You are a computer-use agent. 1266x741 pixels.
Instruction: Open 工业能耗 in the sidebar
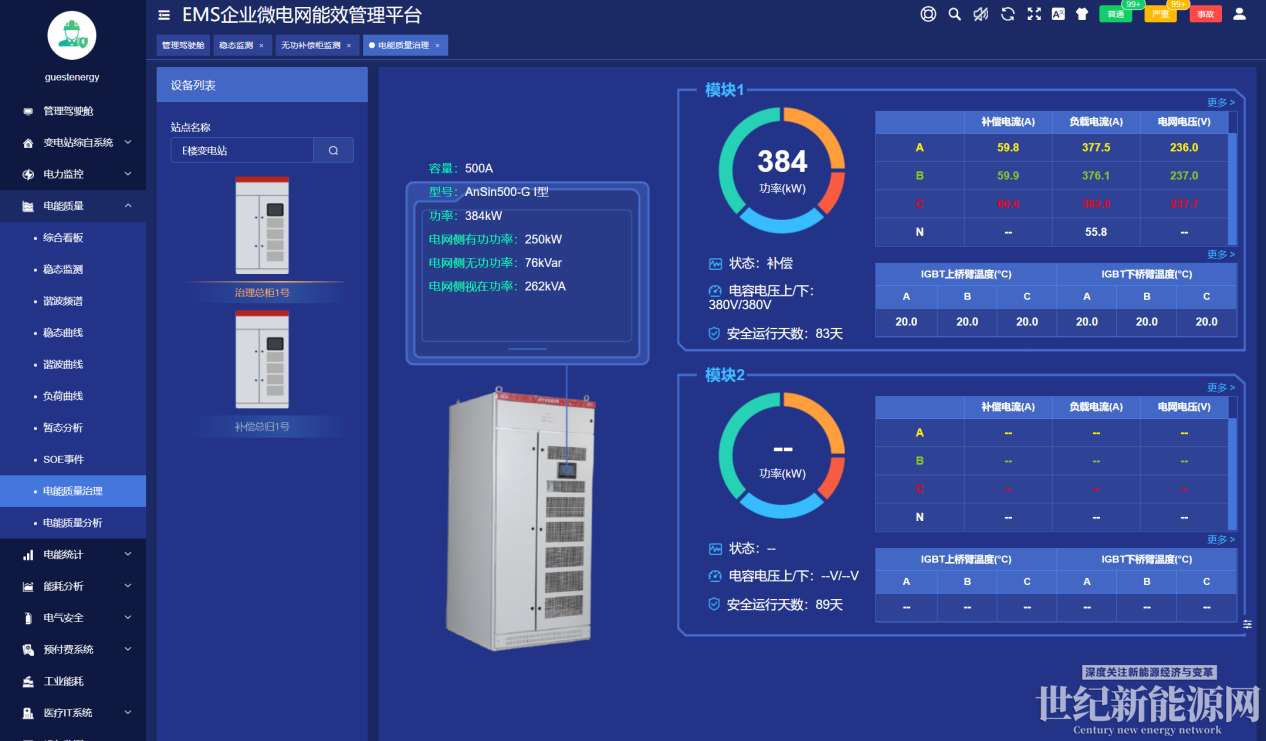73,681
